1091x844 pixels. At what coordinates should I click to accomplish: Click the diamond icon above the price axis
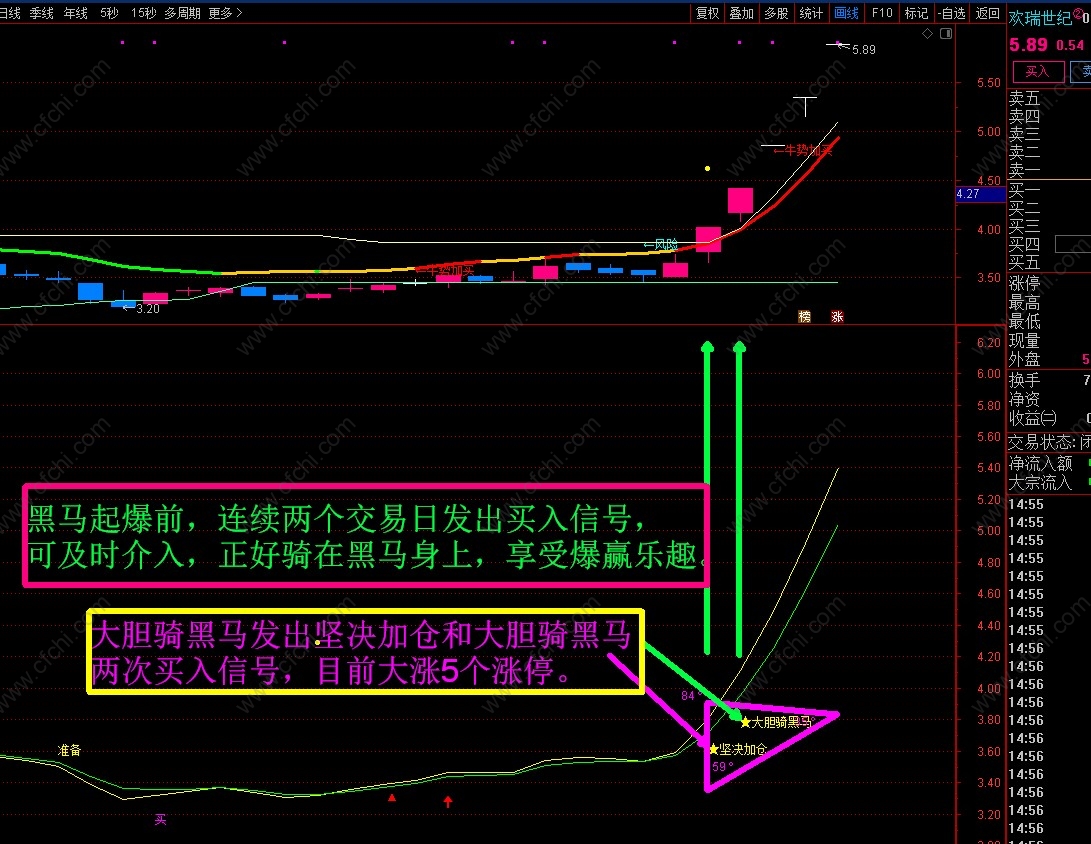click(927, 33)
